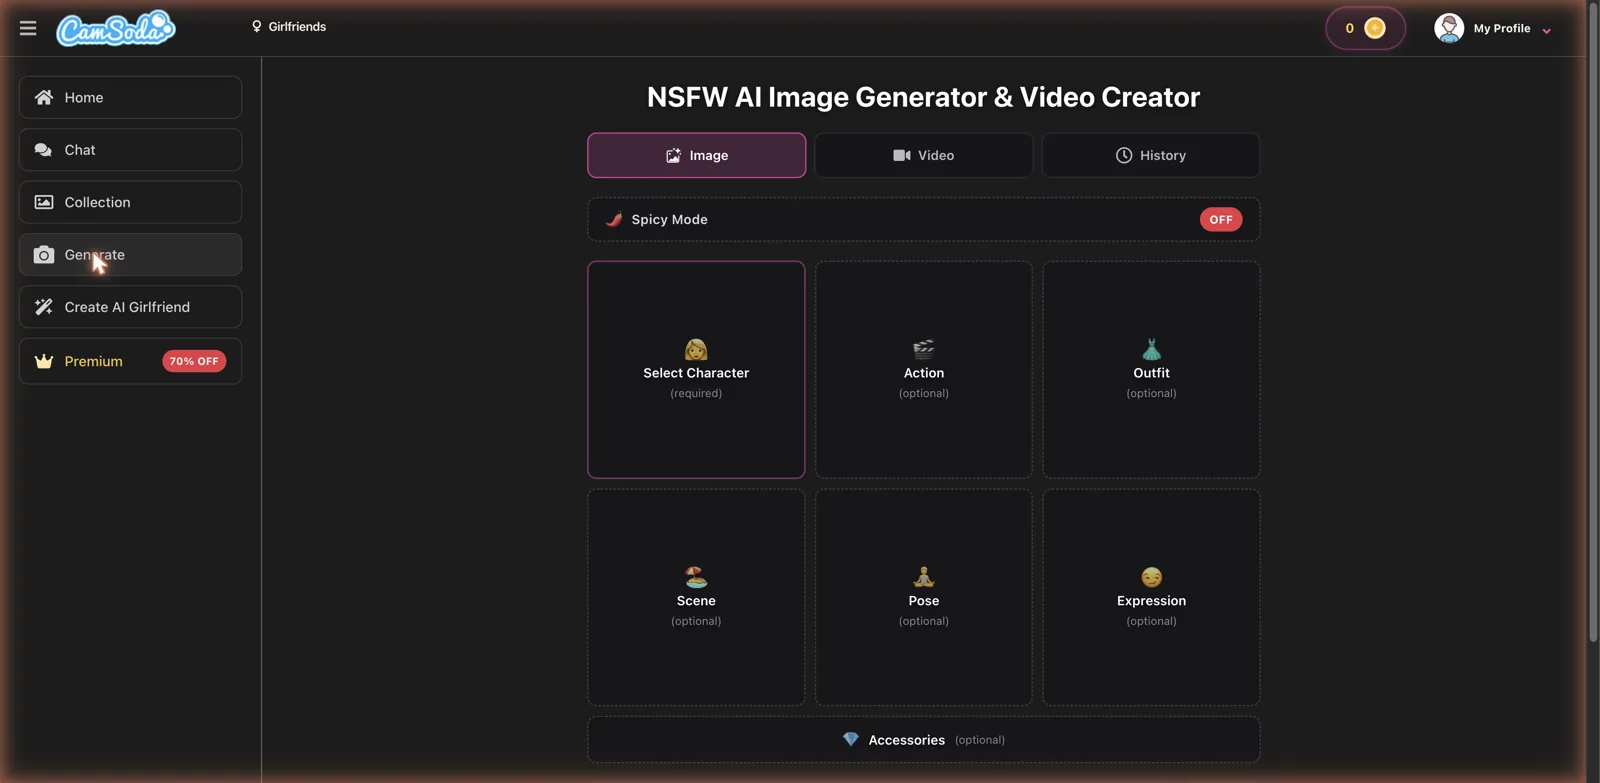Click the Video camera icon
1600x783 pixels.
pos(902,155)
